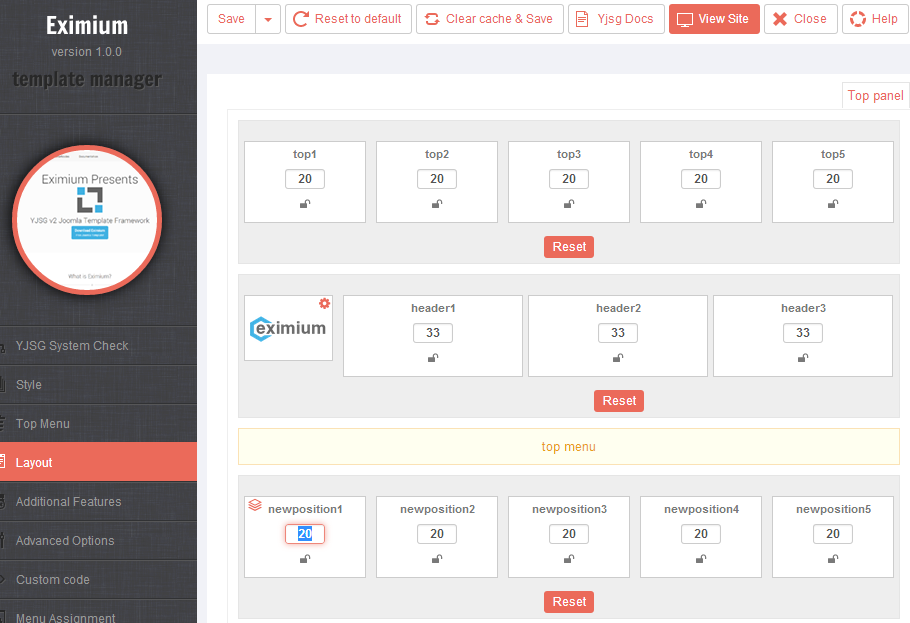Open YJSG System Check section
The height and width of the screenshot is (623, 910).
coord(99,345)
